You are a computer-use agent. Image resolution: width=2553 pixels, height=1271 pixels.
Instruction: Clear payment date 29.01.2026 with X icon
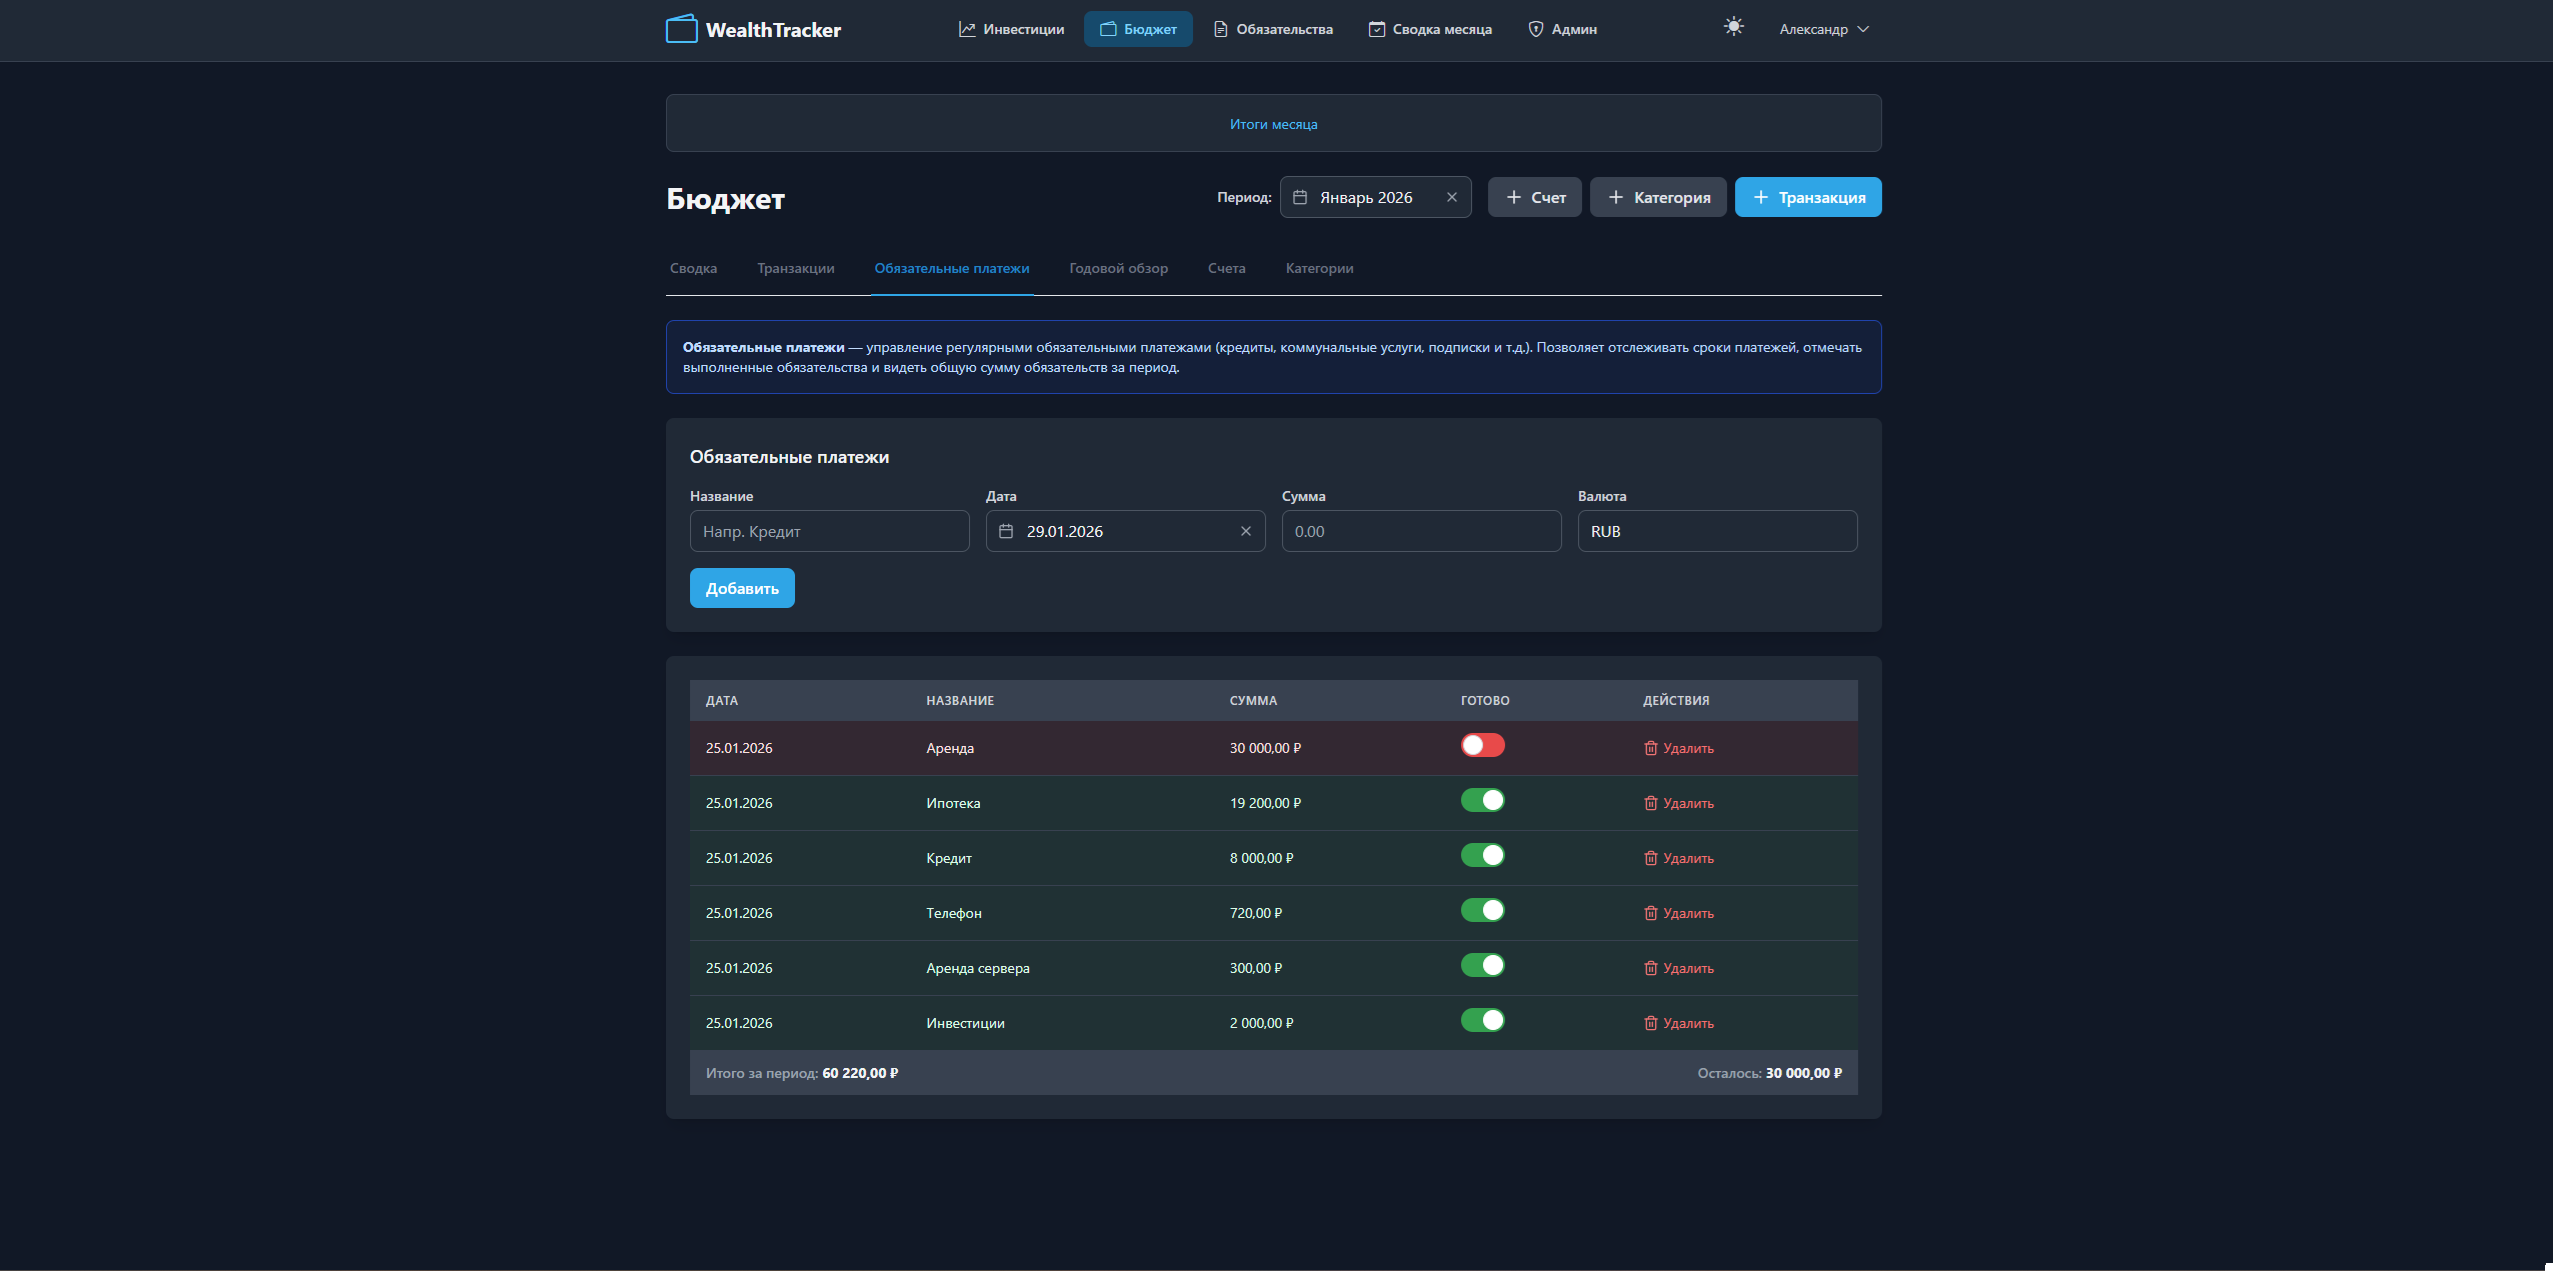pos(1245,531)
